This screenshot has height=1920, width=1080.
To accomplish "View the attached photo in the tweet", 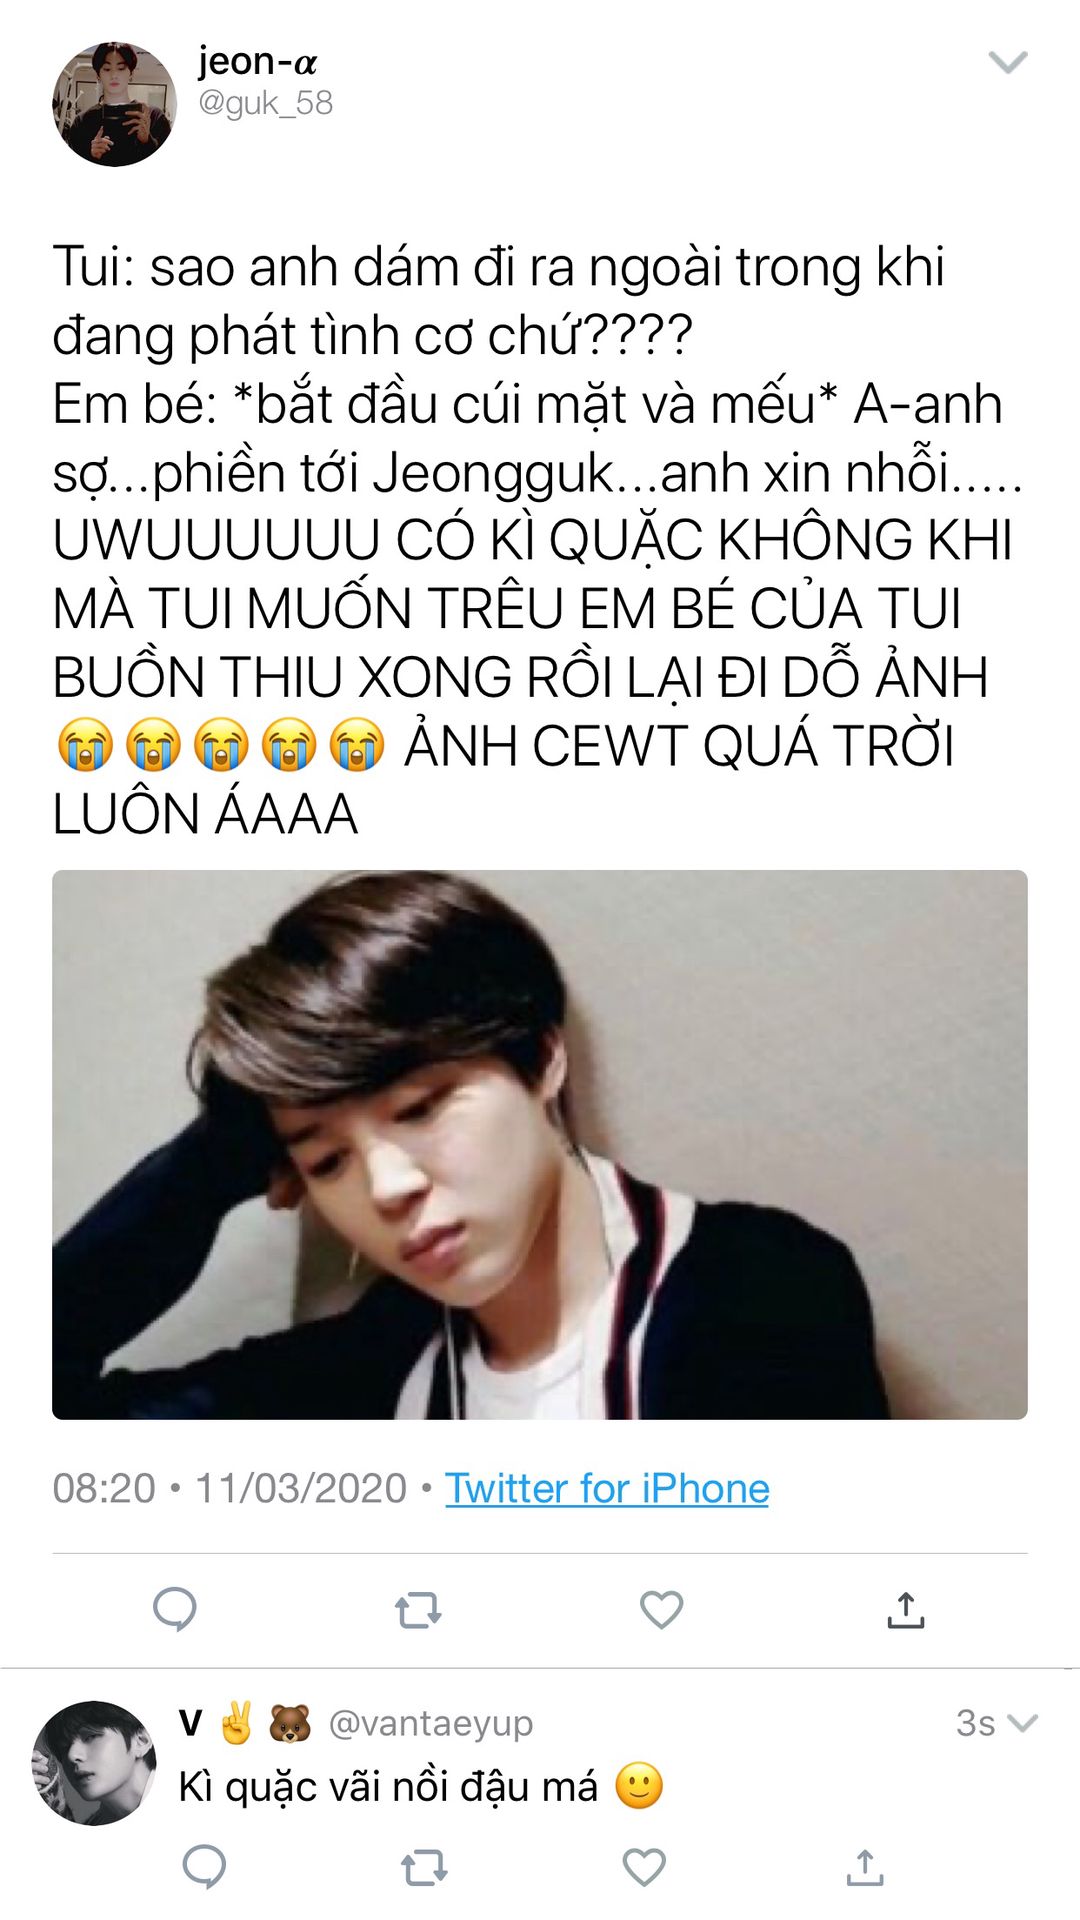I will (540, 1144).
